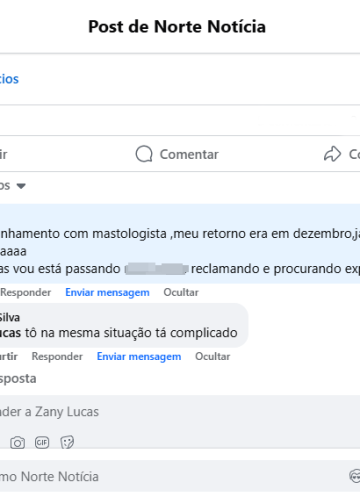Click Responder under Silva's reply

click(x=57, y=356)
